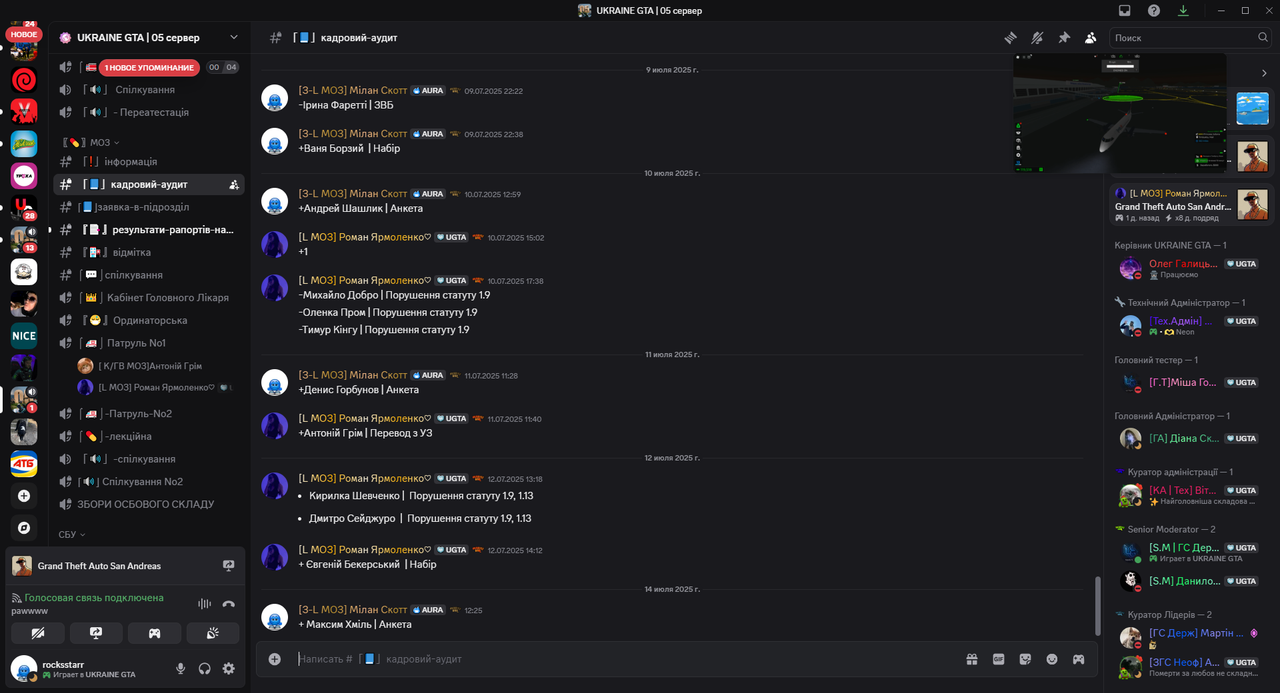Join the Переатестація voice channel

150,112
